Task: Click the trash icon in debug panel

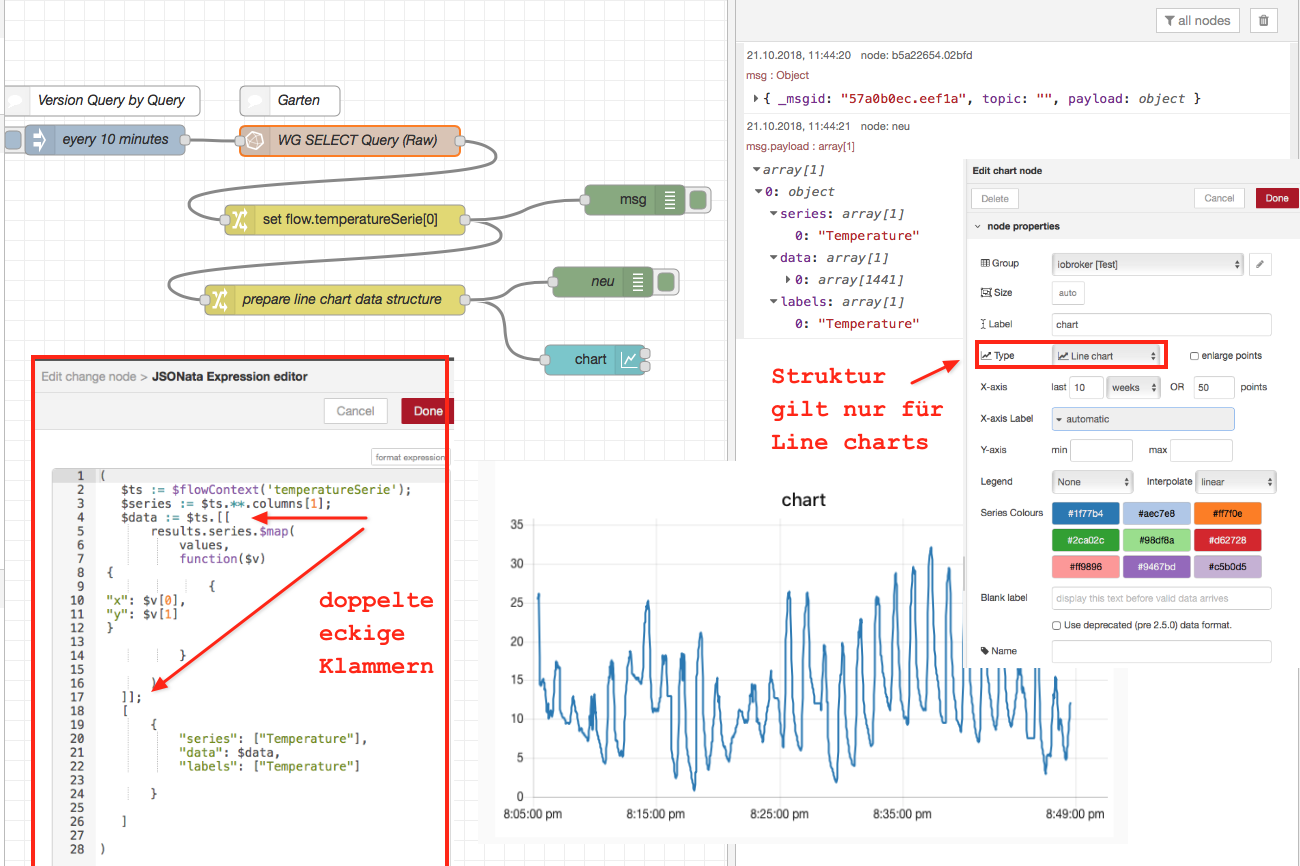Action: point(1264,20)
